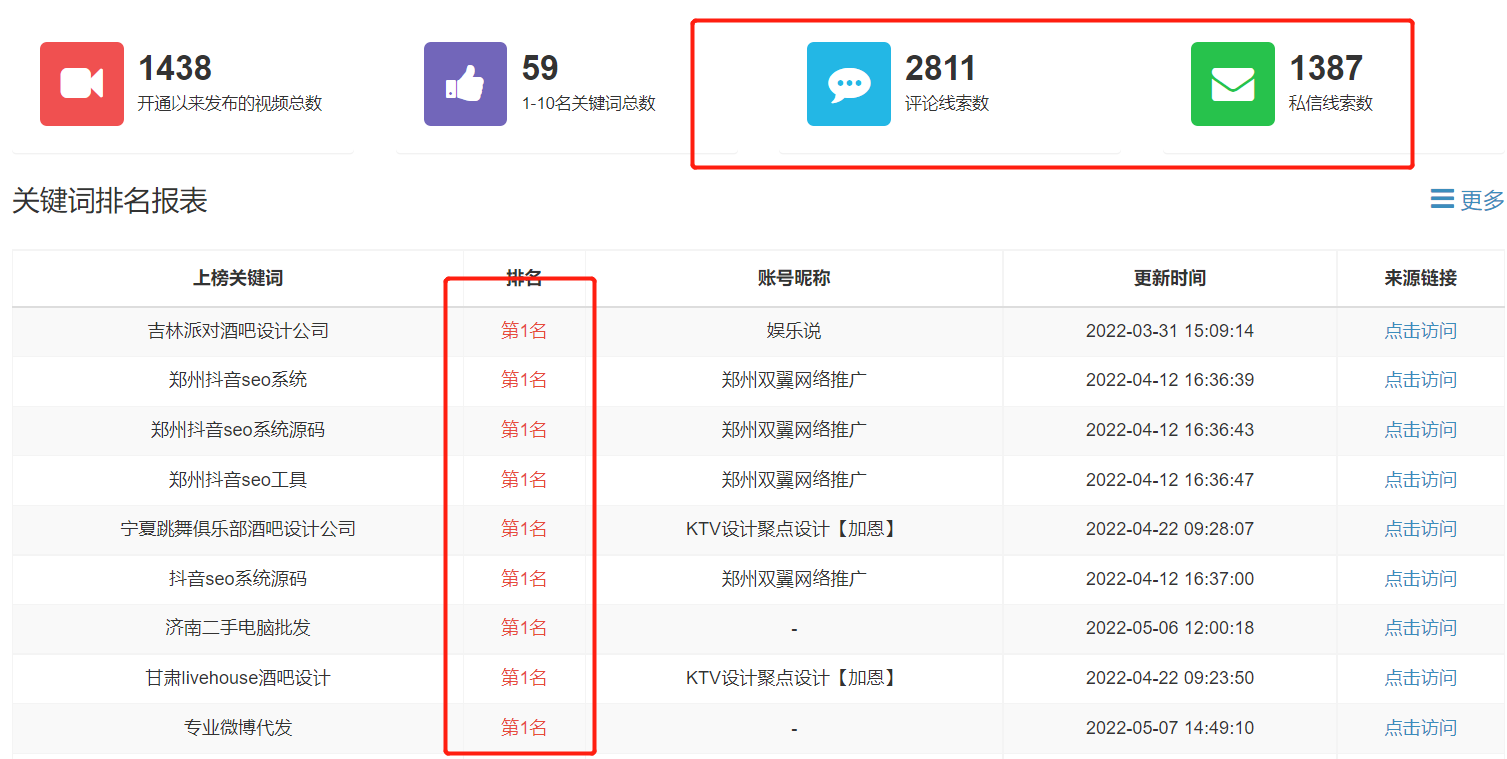This screenshot has height=759, width=1507.
Task: Click nickname KTV设计聚点设计【加恩】
Action: [x=792, y=529]
